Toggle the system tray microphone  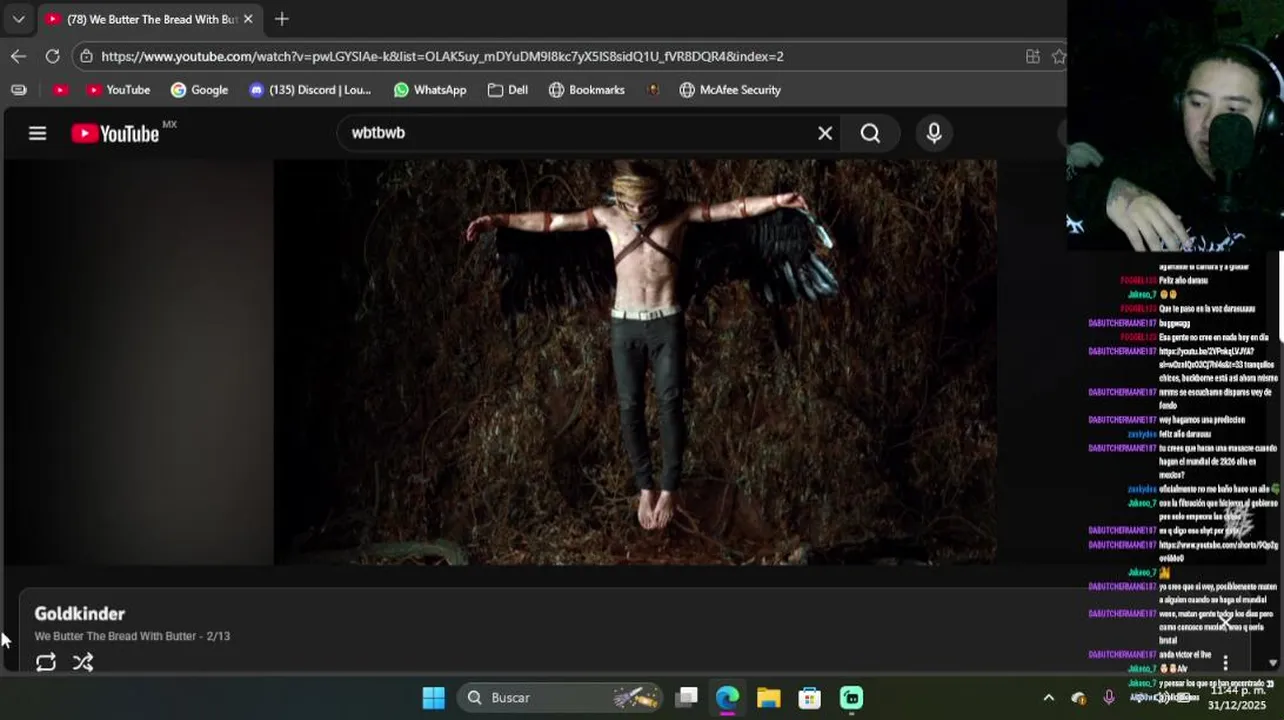pyautogui.click(x=1109, y=697)
